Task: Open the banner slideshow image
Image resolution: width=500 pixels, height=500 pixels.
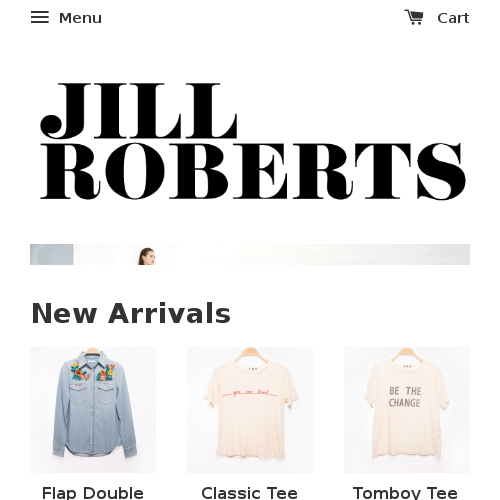Action: coord(250,254)
